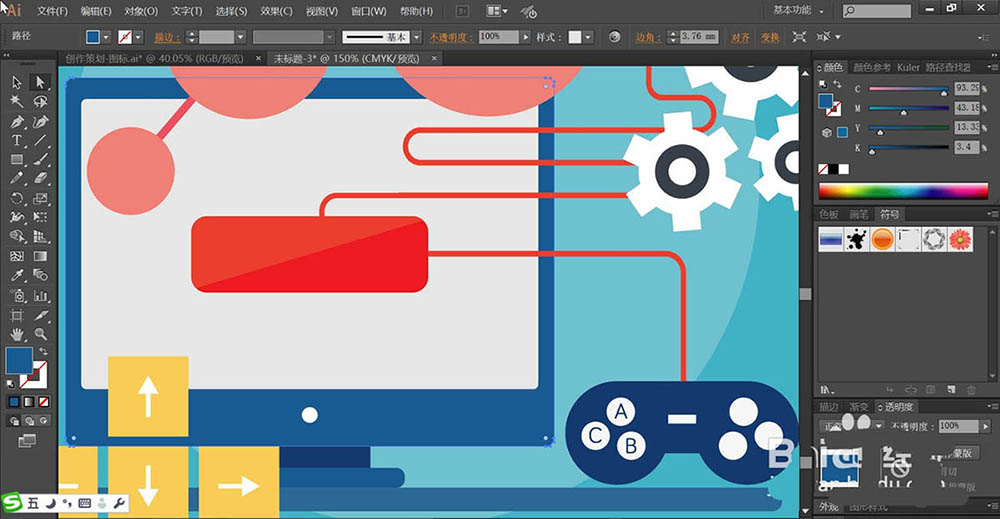Viewport: 1000px width, 519px height.
Task: Click the 变换 transform link
Action: 770,37
